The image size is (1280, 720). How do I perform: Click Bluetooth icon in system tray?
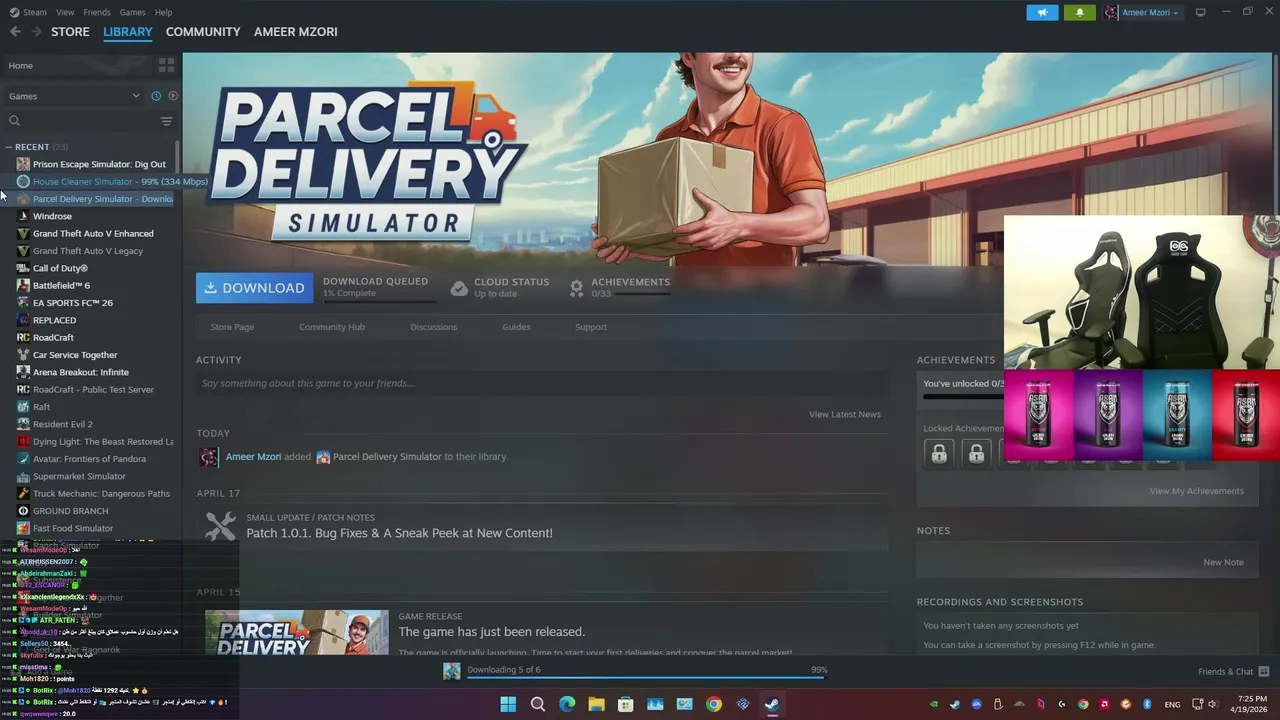[x=1148, y=704]
